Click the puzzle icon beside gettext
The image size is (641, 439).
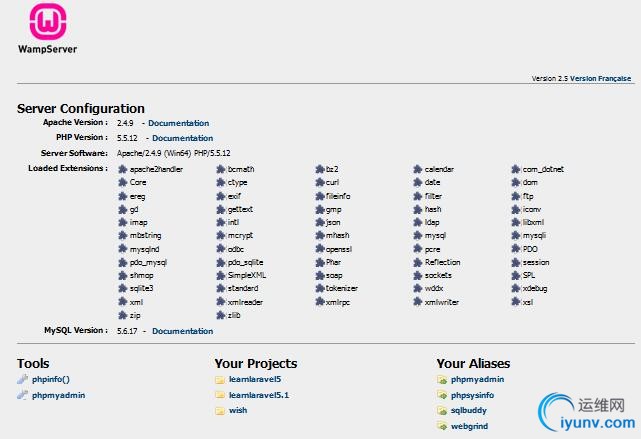coord(221,209)
